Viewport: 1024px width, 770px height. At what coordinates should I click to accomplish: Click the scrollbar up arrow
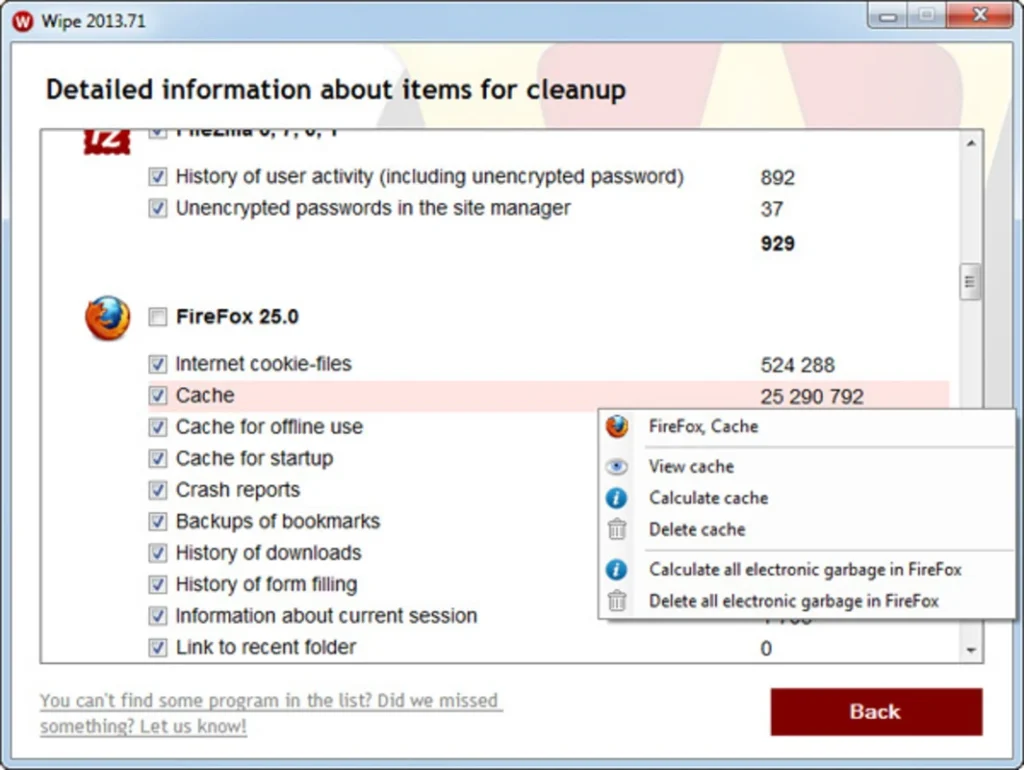(x=971, y=142)
